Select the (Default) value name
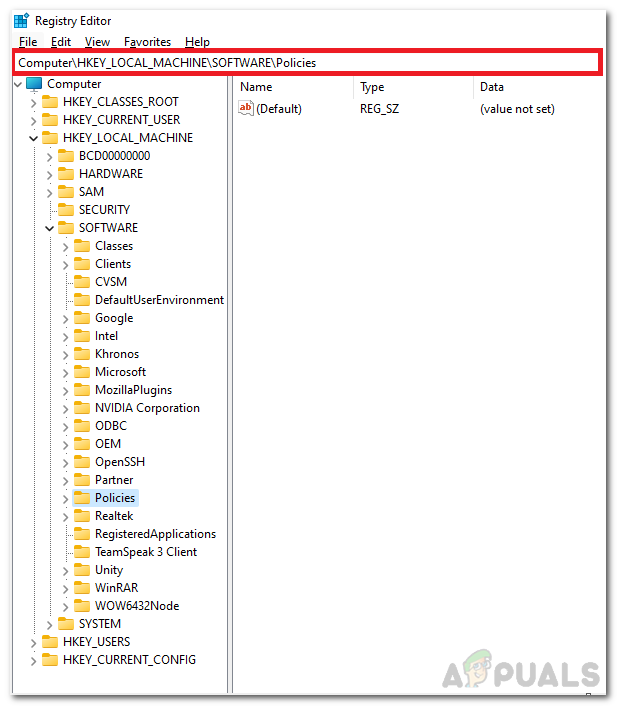617x706 pixels. pyautogui.click(x=279, y=109)
